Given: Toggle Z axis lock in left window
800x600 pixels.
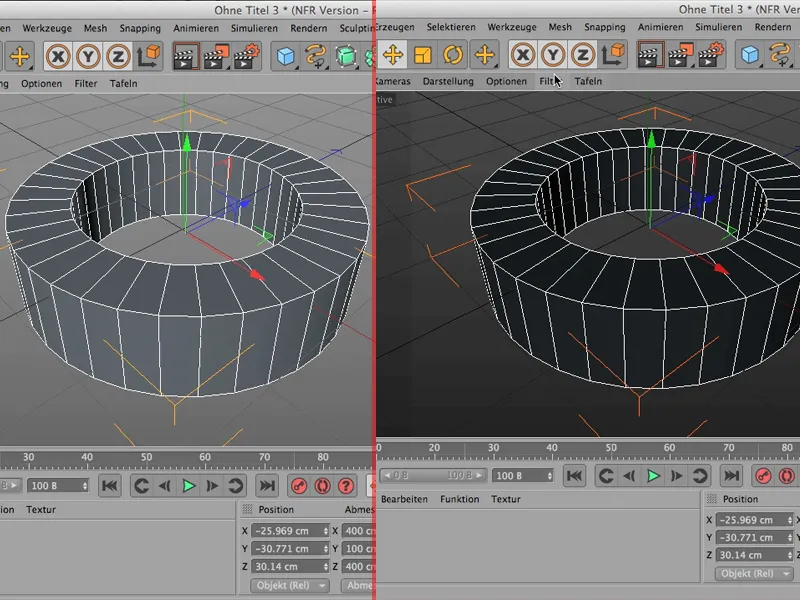Looking at the screenshot, I should (118, 56).
